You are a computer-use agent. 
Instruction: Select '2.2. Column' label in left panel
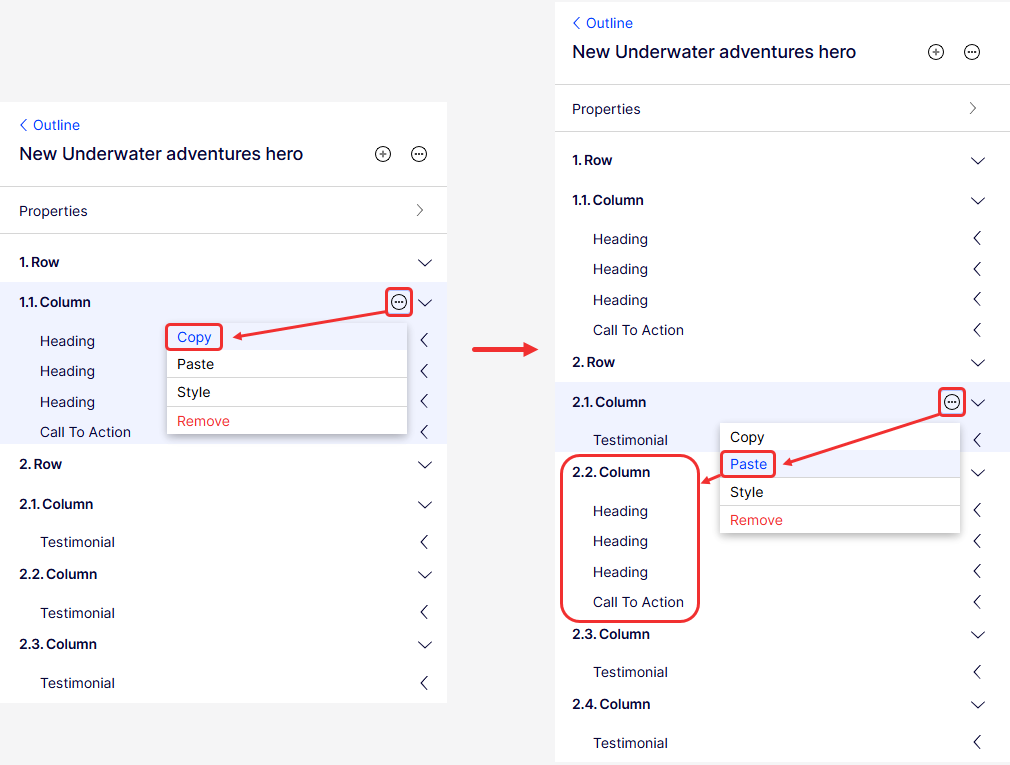pyautogui.click(x=58, y=574)
